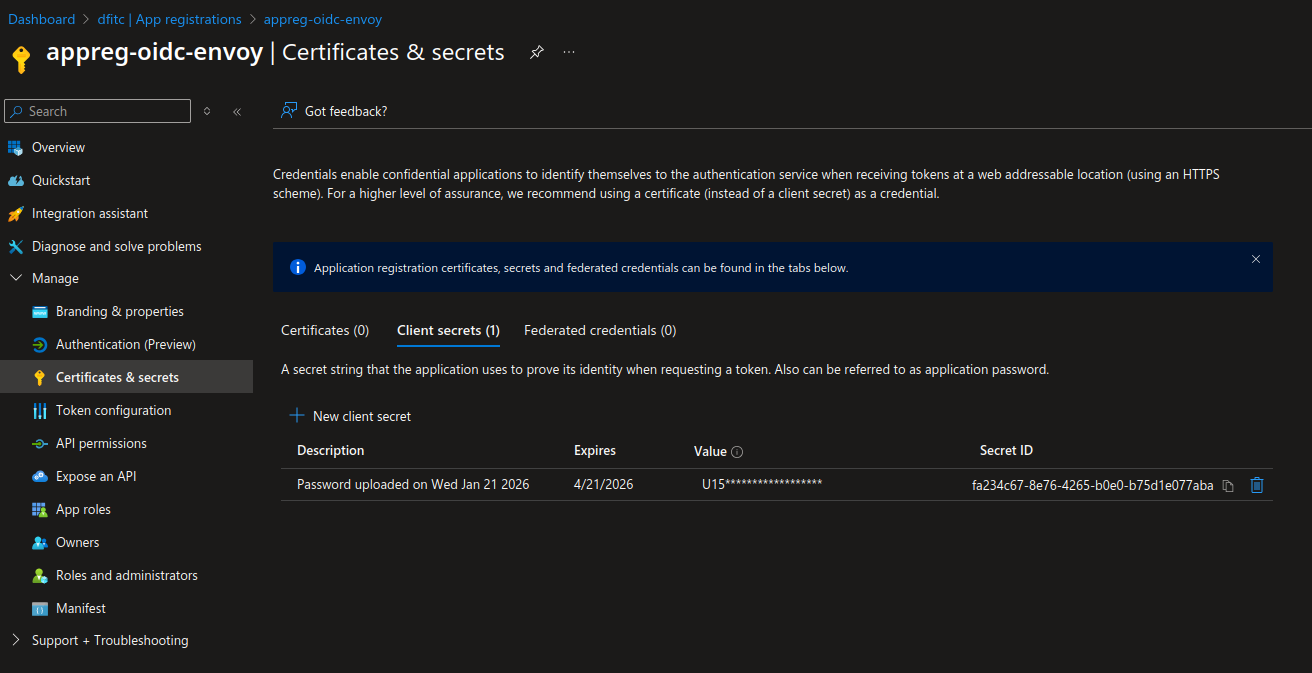Image resolution: width=1312 pixels, height=673 pixels.
Task: Click the Got feedback icon
Action: click(x=289, y=111)
